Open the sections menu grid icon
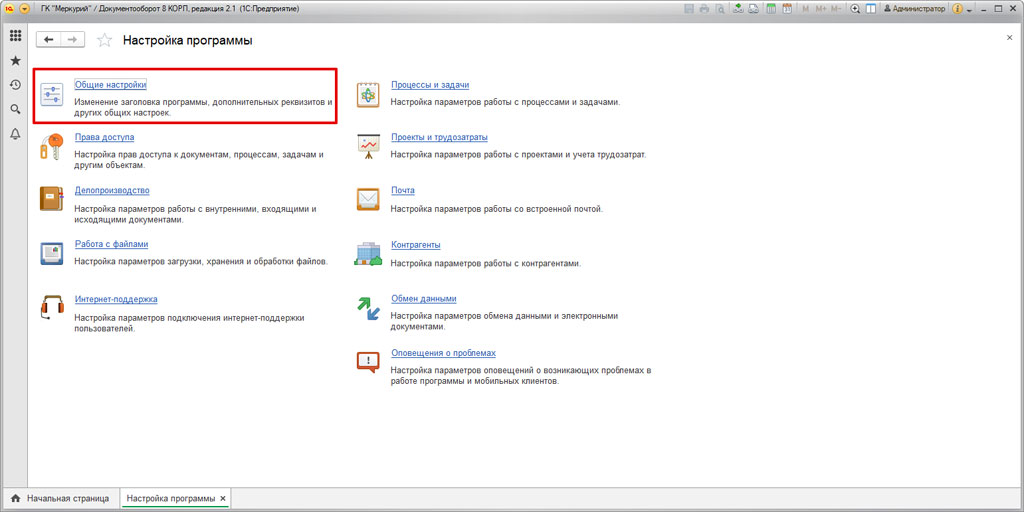 pos(15,35)
